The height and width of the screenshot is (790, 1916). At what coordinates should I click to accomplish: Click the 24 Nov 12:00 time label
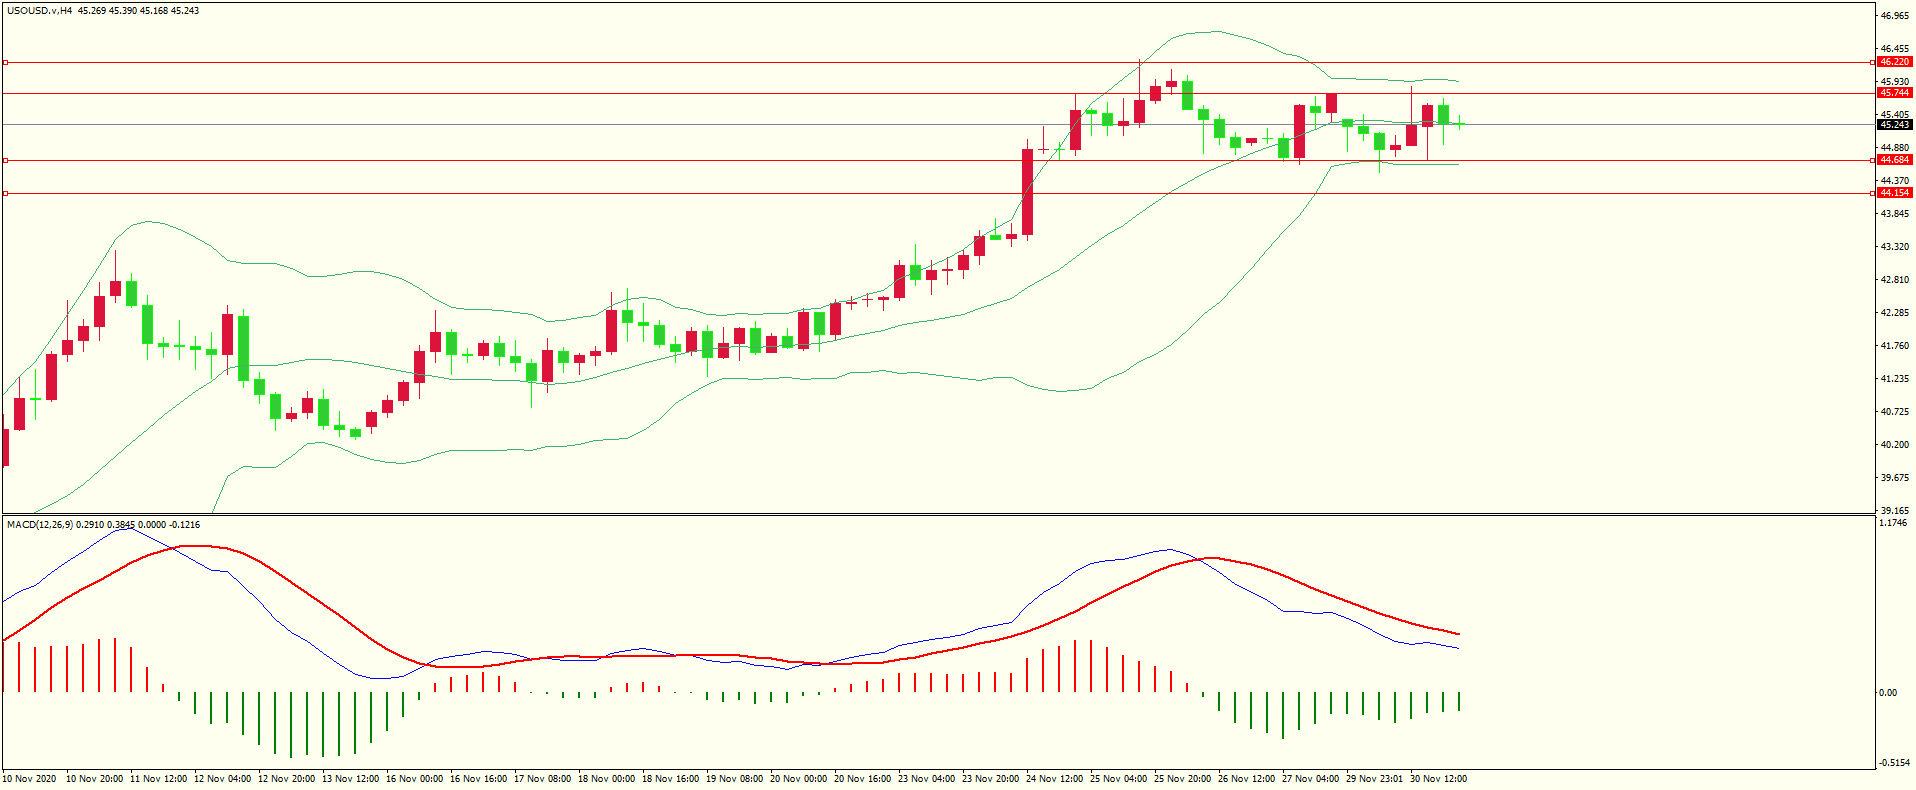(1055, 779)
